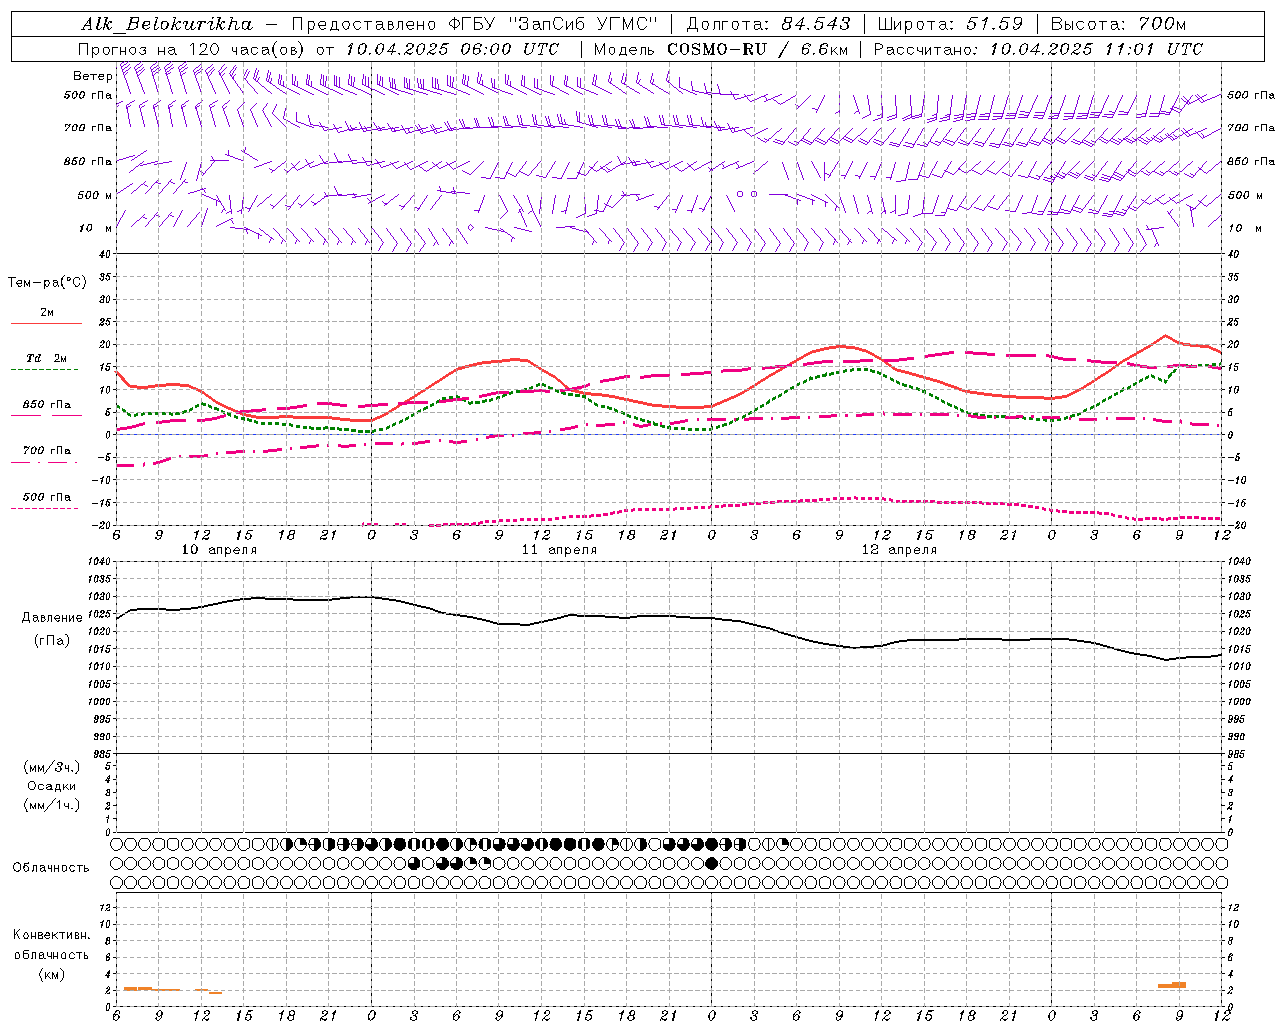Click the "(мм/1ч.)" precipitation unit label
The height and width of the screenshot is (1024, 1280).
[52, 805]
